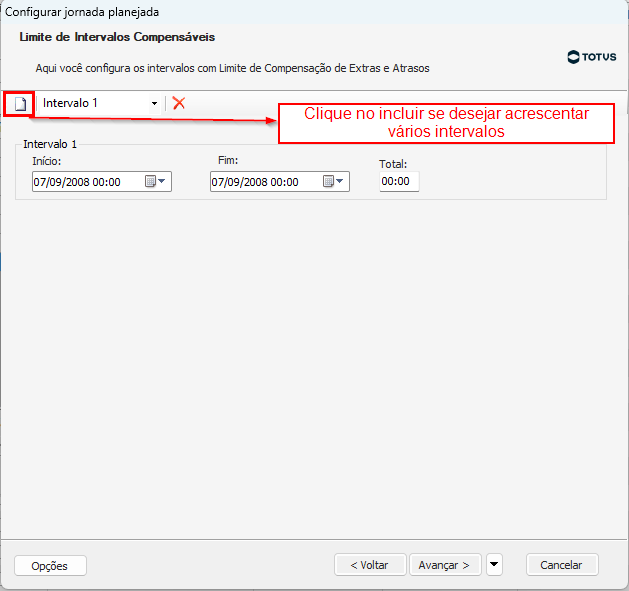The width and height of the screenshot is (629, 591).
Task: Click the Total: label
Action: pyautogui.click(x=393, y=164)
